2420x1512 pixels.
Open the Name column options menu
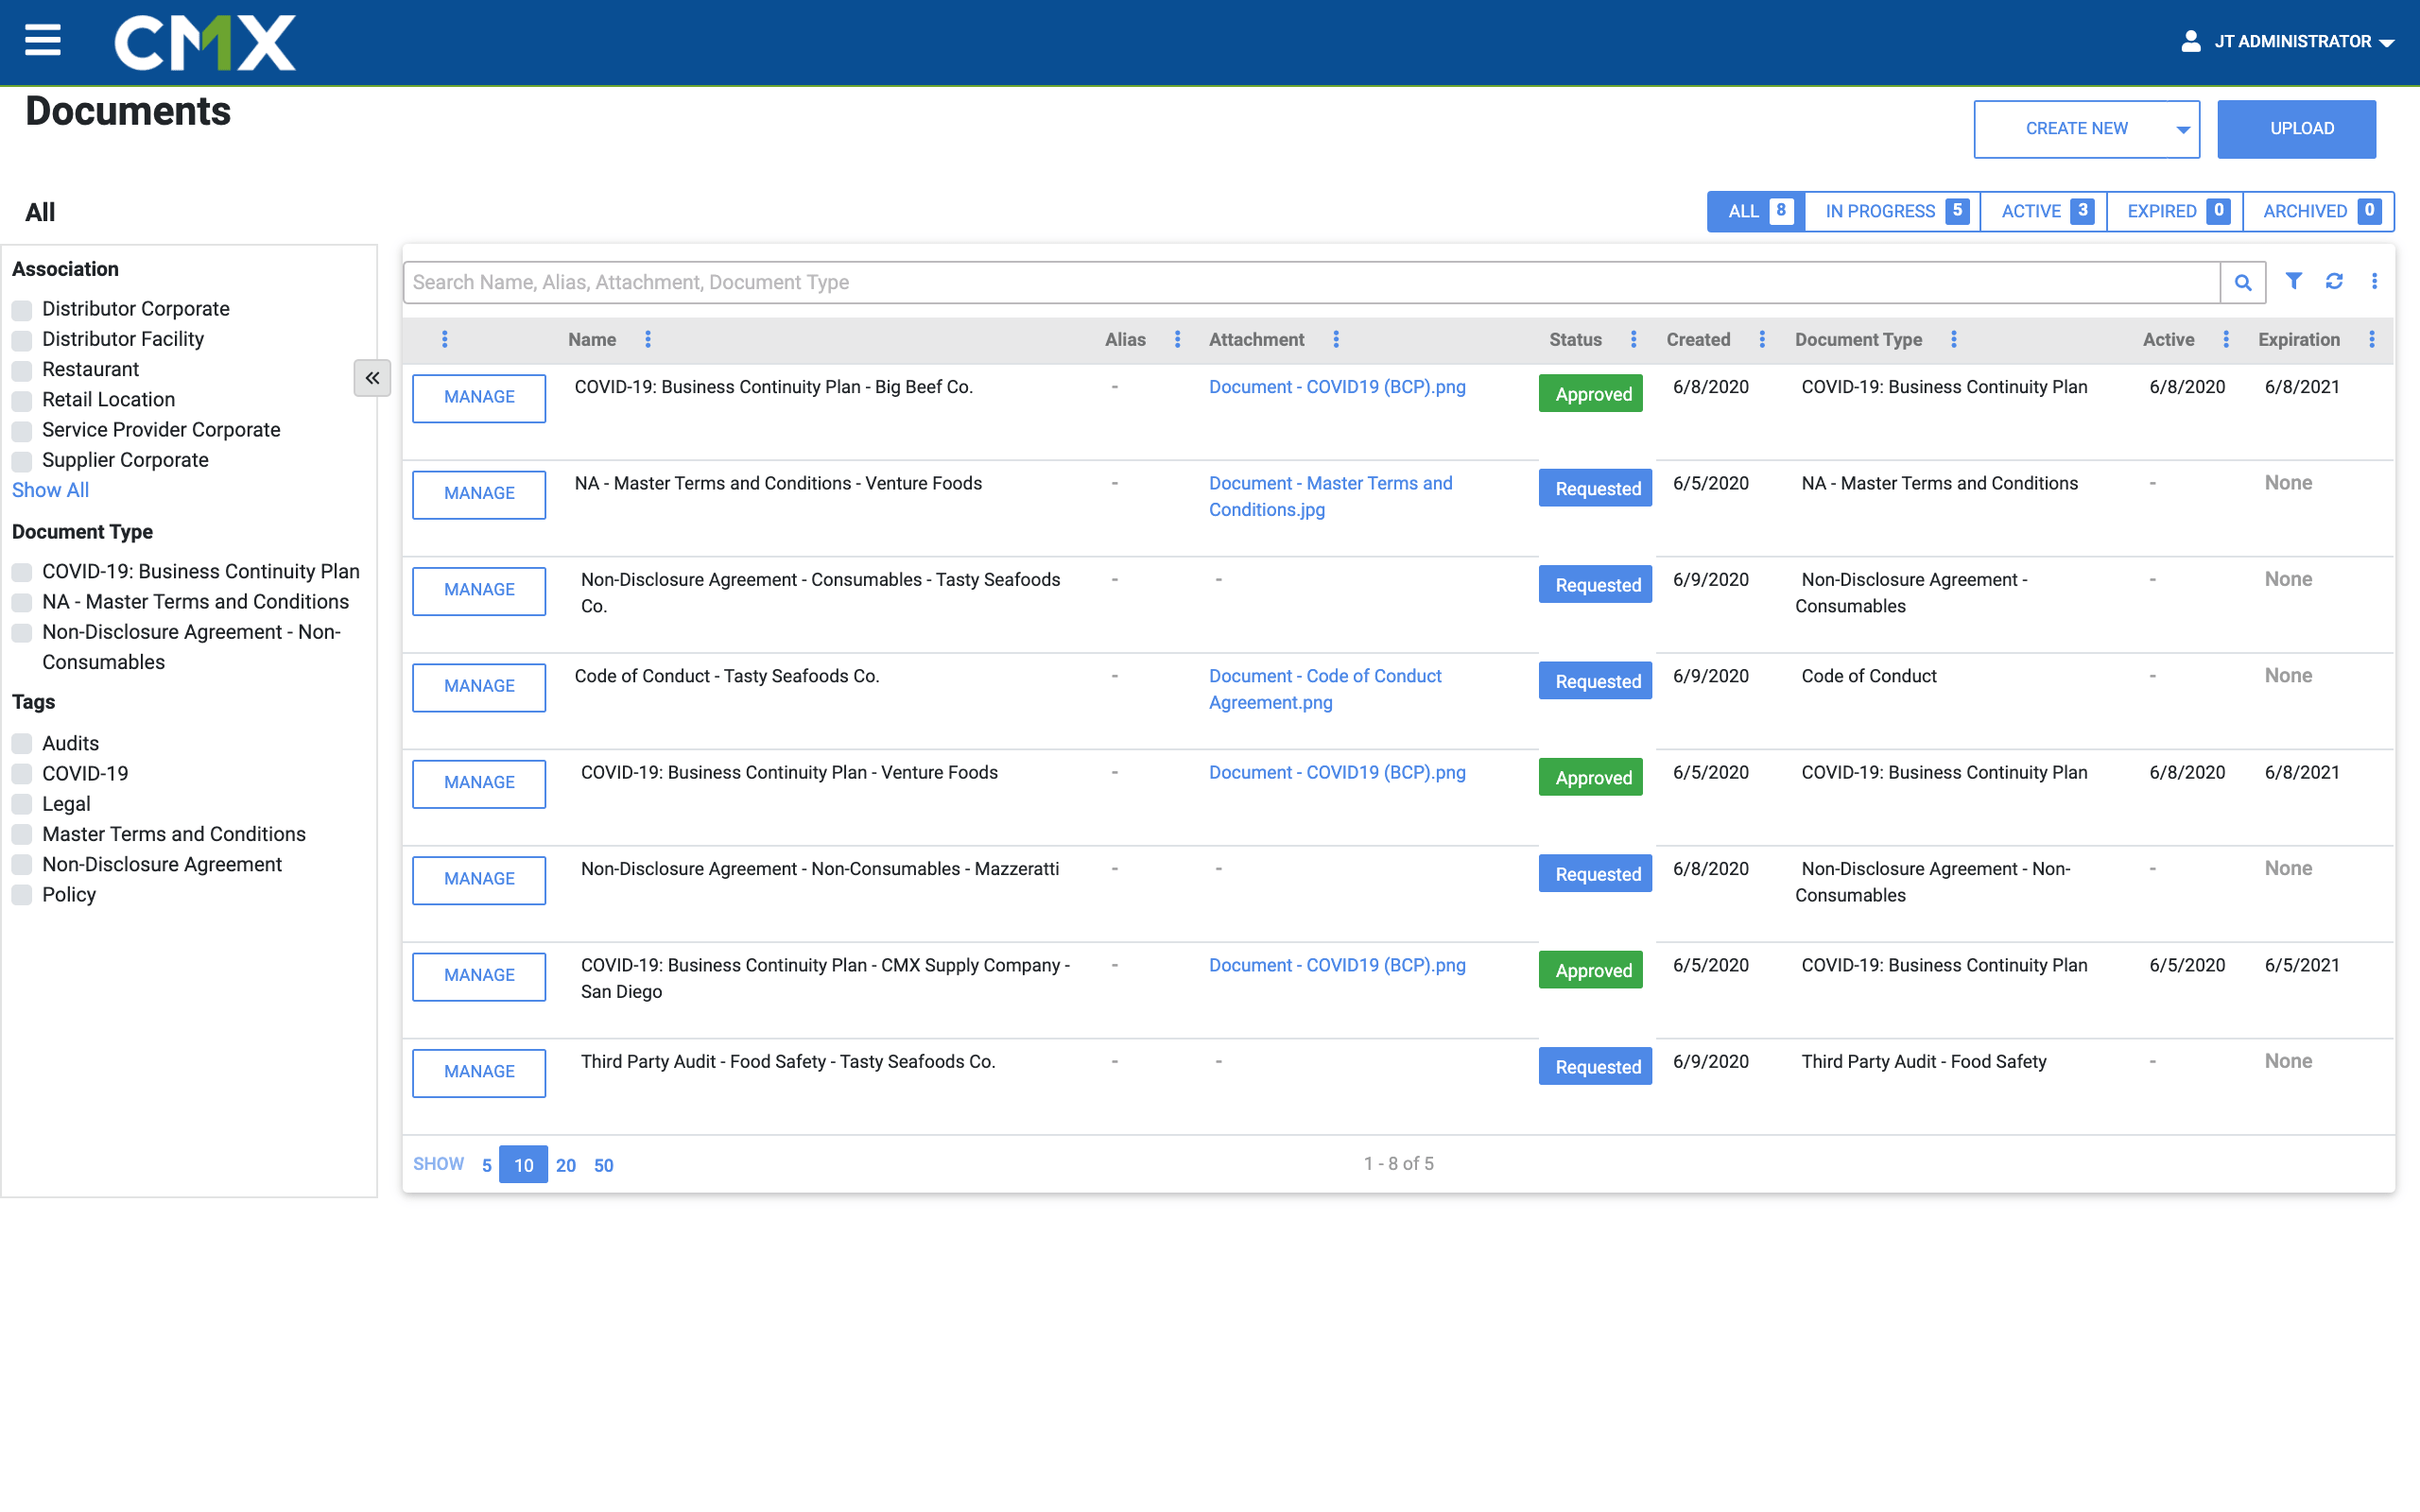pyautogui.click(x=648, y=340)
